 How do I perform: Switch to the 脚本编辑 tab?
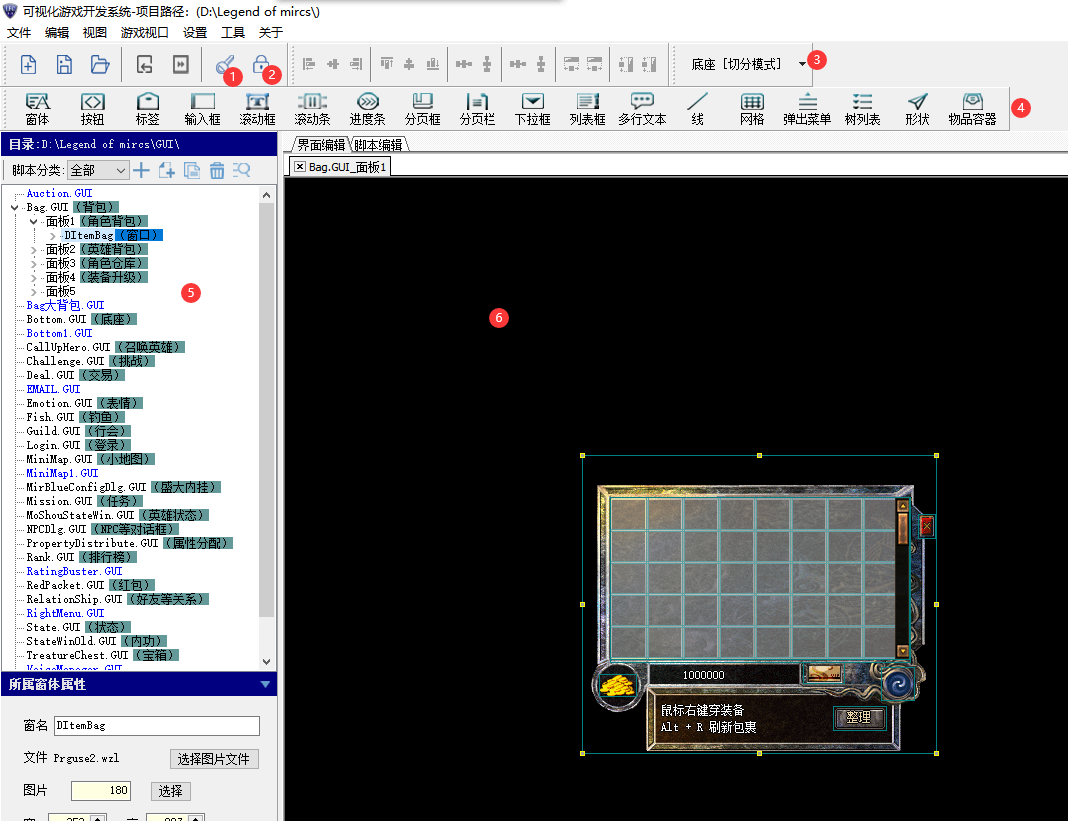click(x=379, y=144)
